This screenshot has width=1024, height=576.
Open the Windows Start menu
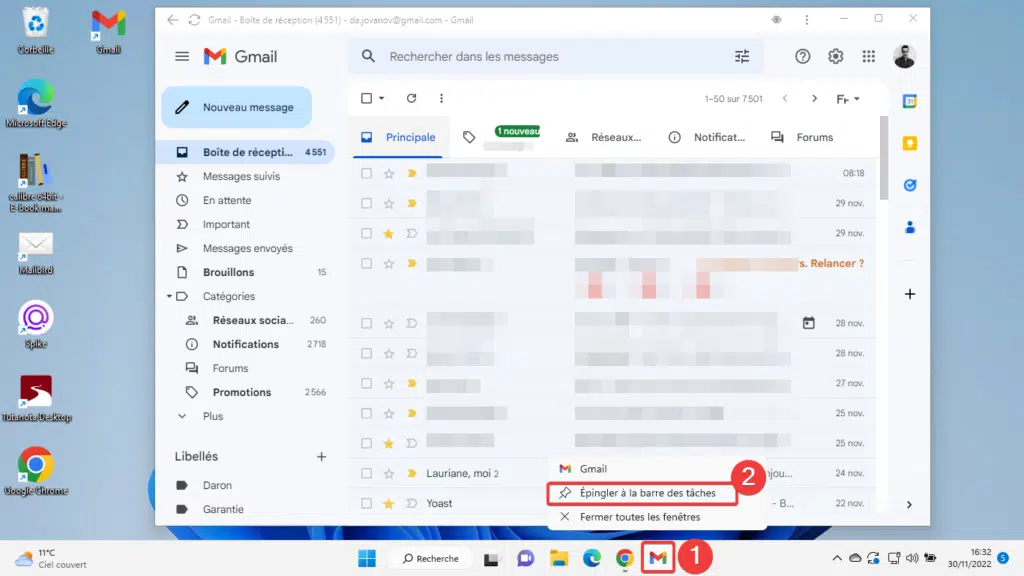[x=367, y=558]
